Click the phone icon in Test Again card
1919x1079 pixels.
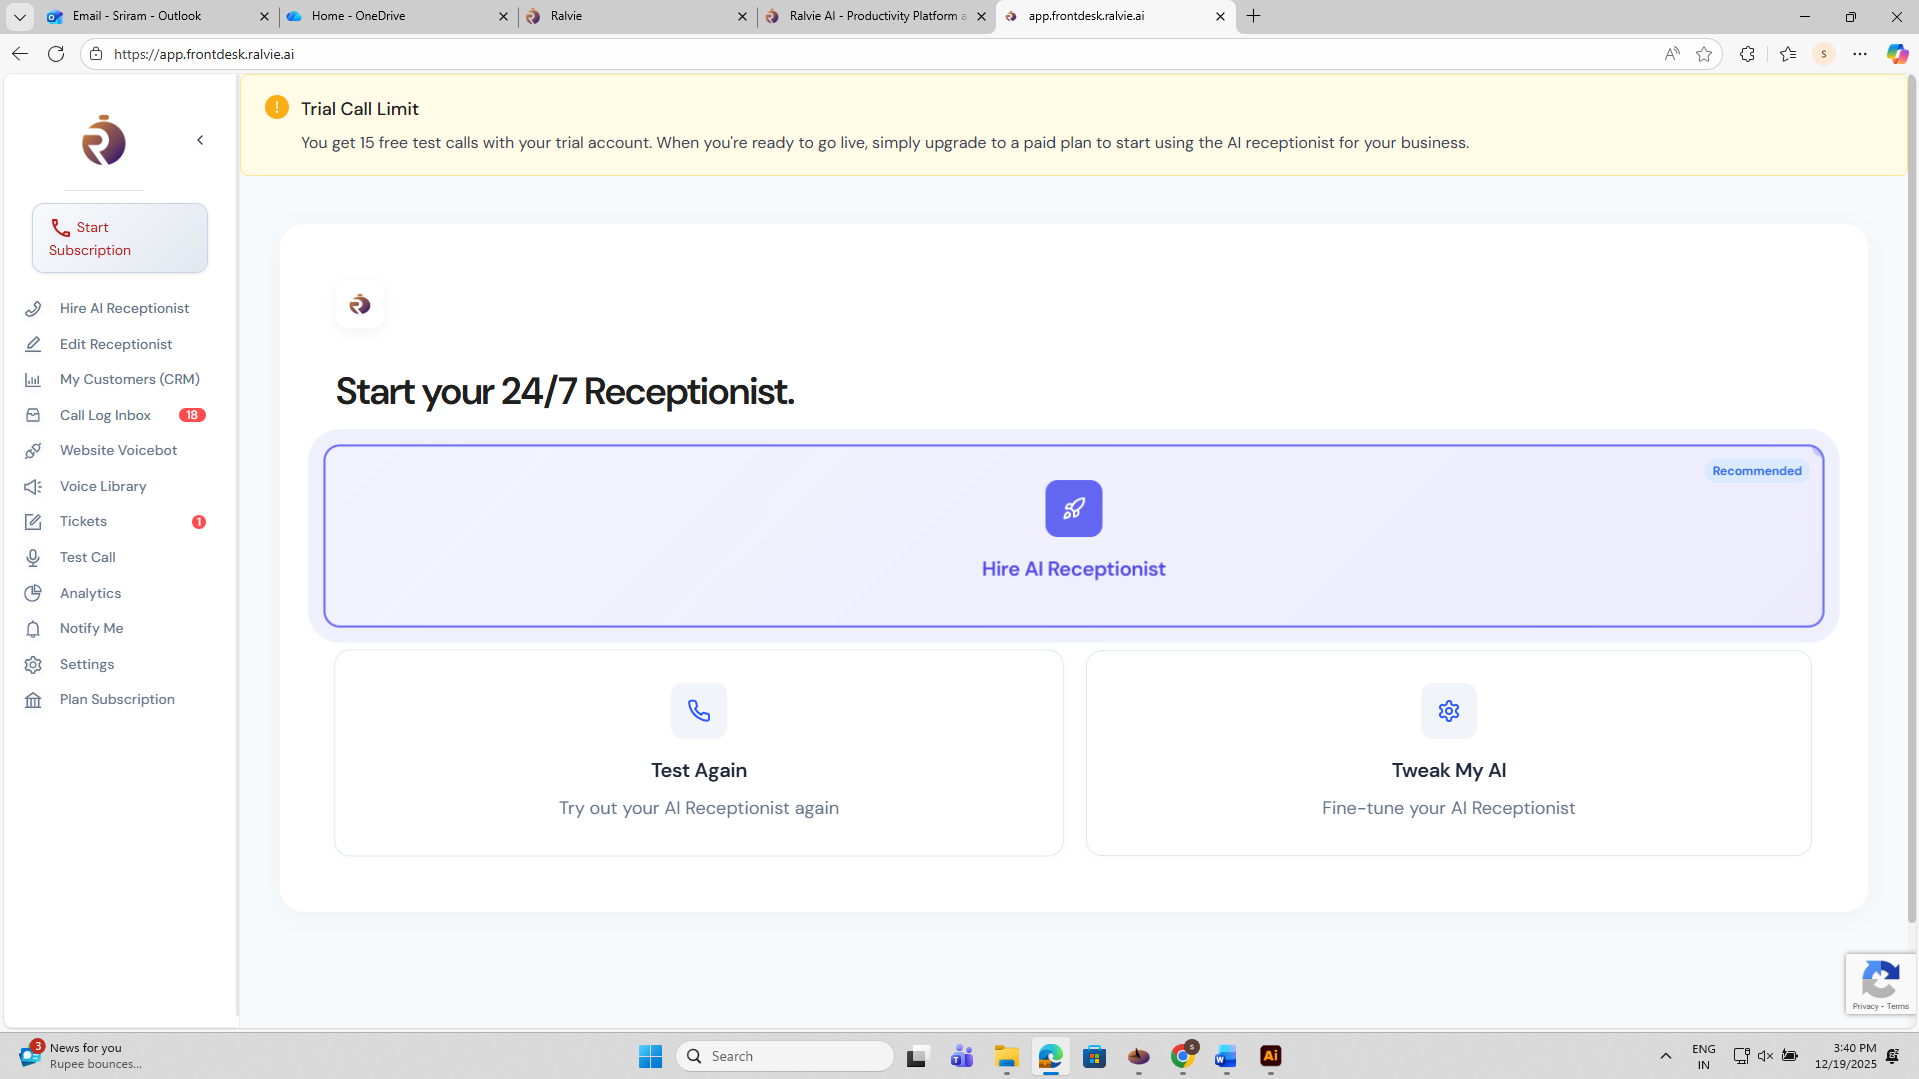(x=698, y=711)
